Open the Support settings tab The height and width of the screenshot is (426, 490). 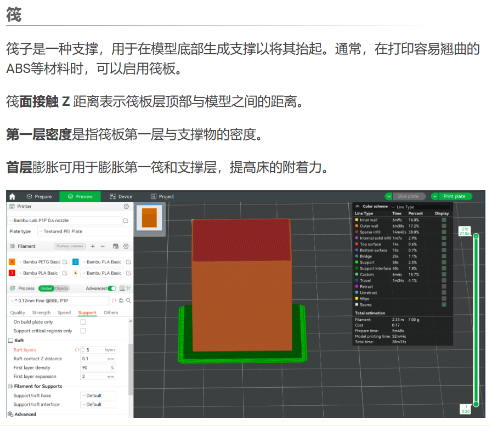click(x=87, y=313)
